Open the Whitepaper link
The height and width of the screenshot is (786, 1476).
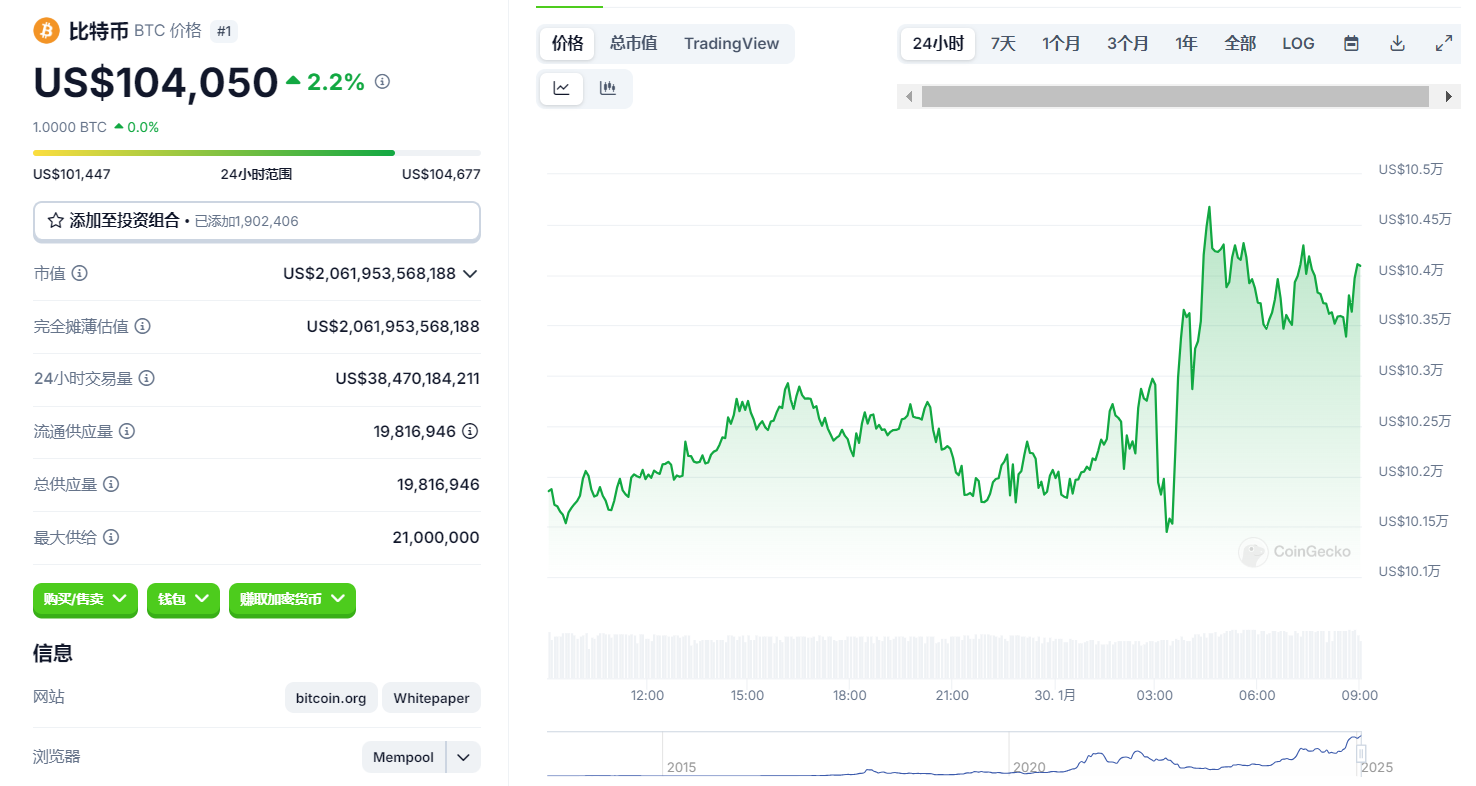point(431,698)
